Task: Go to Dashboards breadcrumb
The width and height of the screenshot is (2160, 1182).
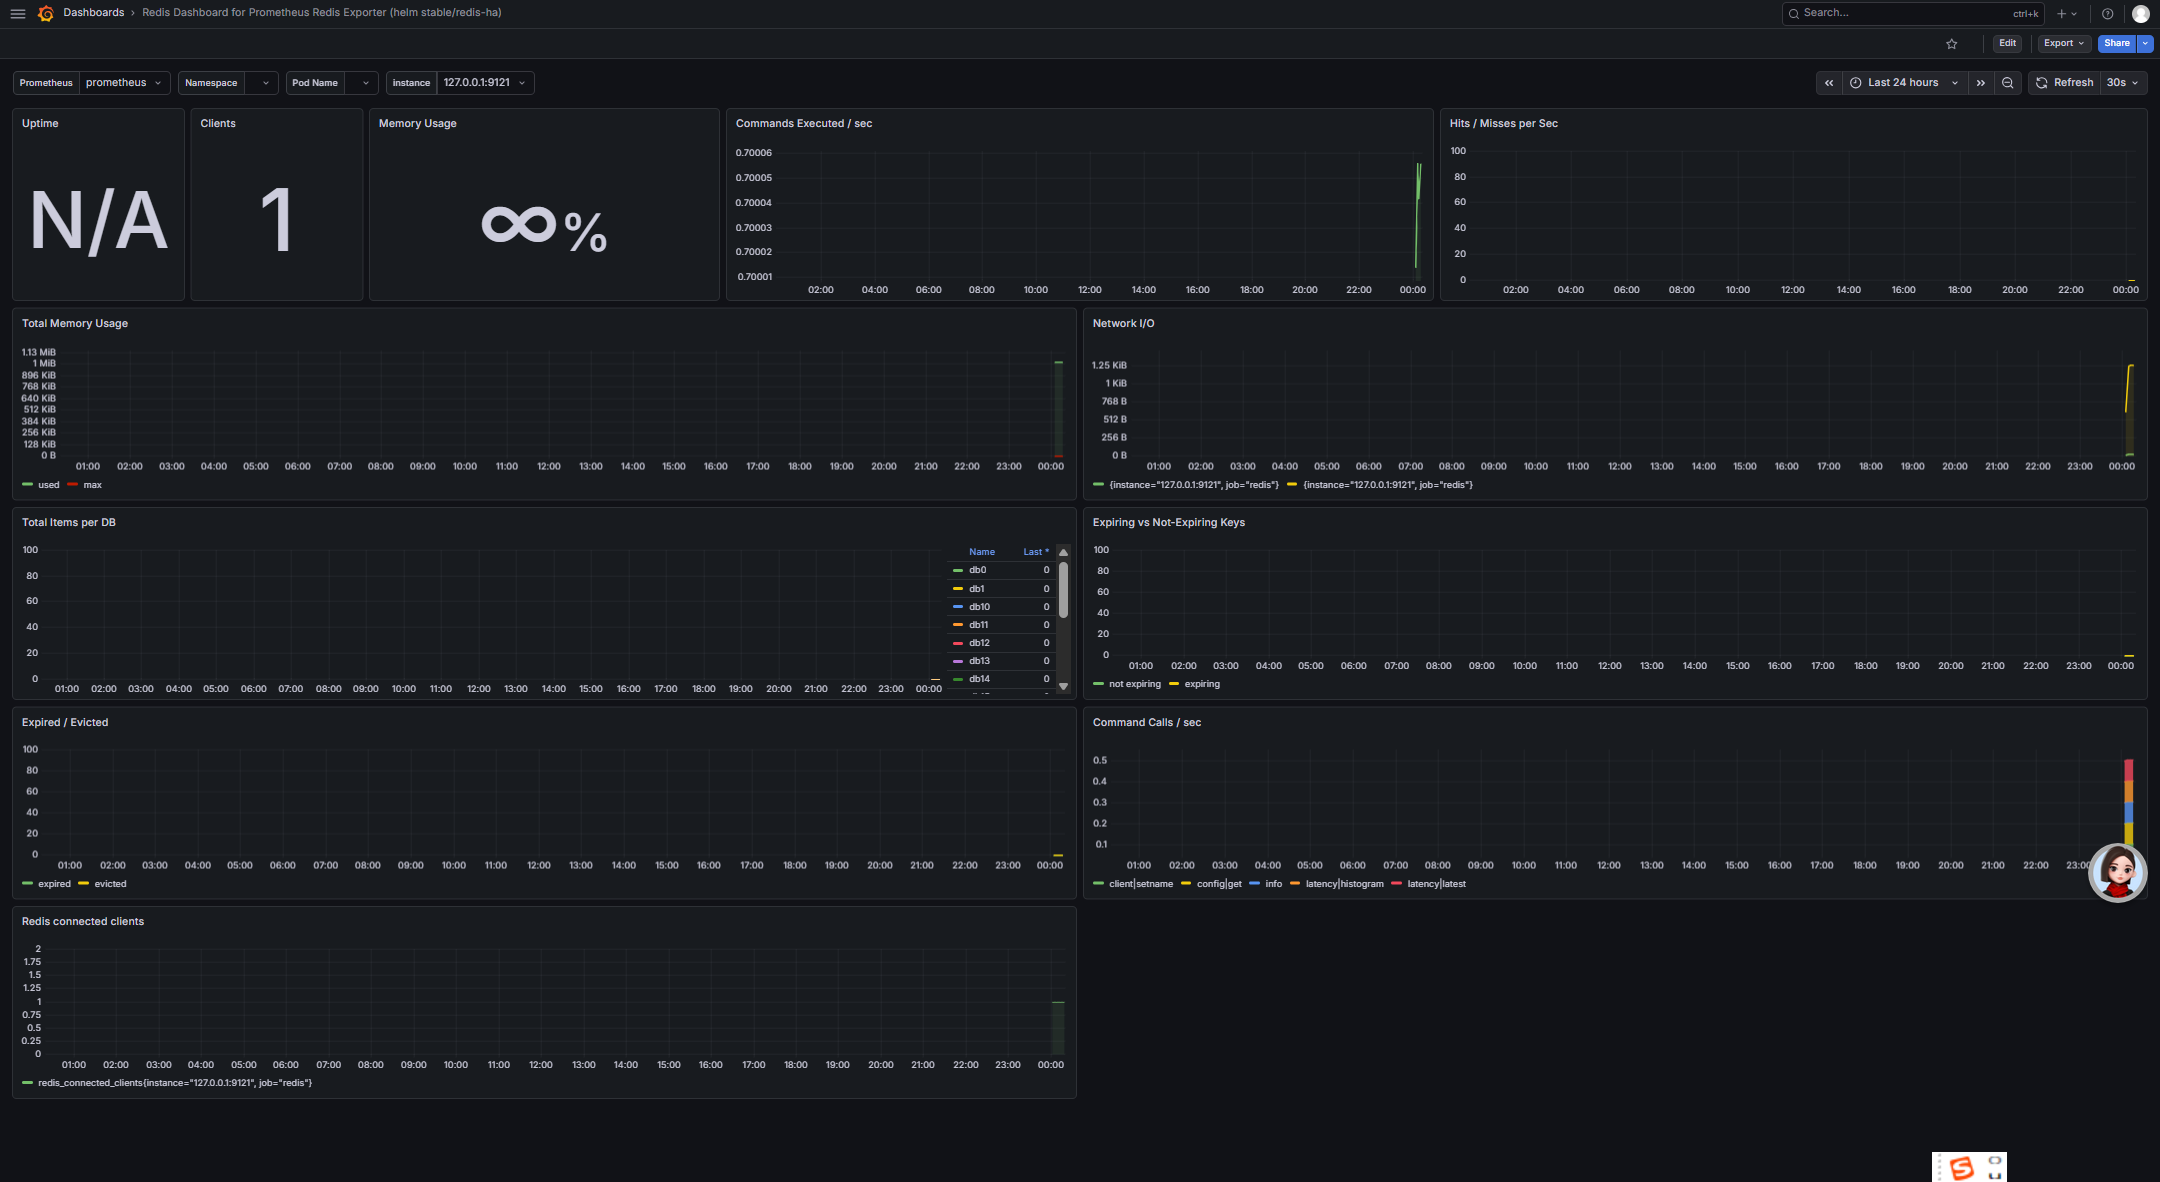Action: click(93, 13)
